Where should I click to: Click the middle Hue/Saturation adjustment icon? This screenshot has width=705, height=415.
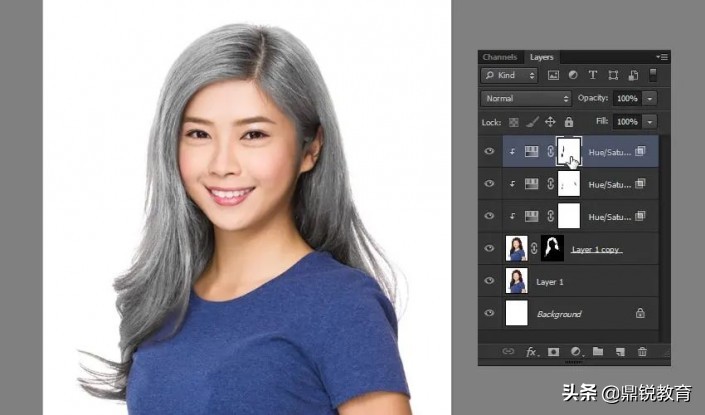[531, 184]
